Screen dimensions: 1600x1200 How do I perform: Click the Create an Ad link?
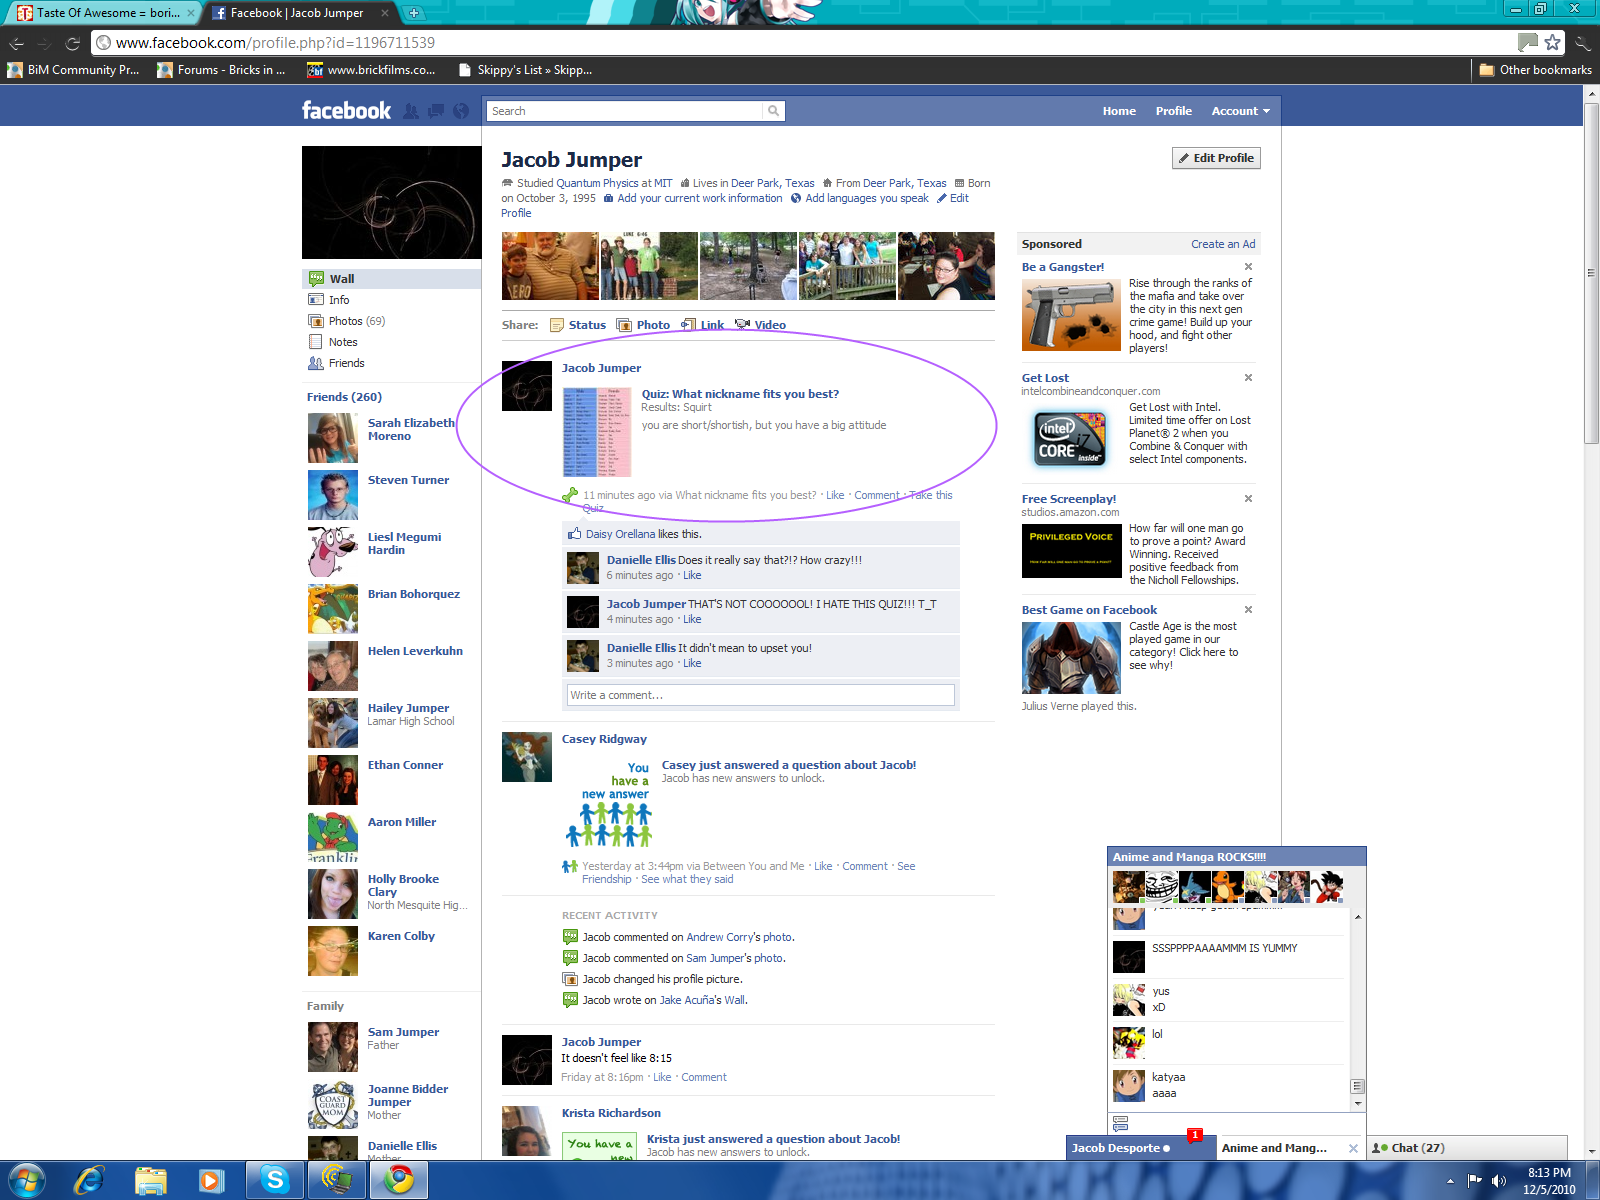coord(1223,244)
